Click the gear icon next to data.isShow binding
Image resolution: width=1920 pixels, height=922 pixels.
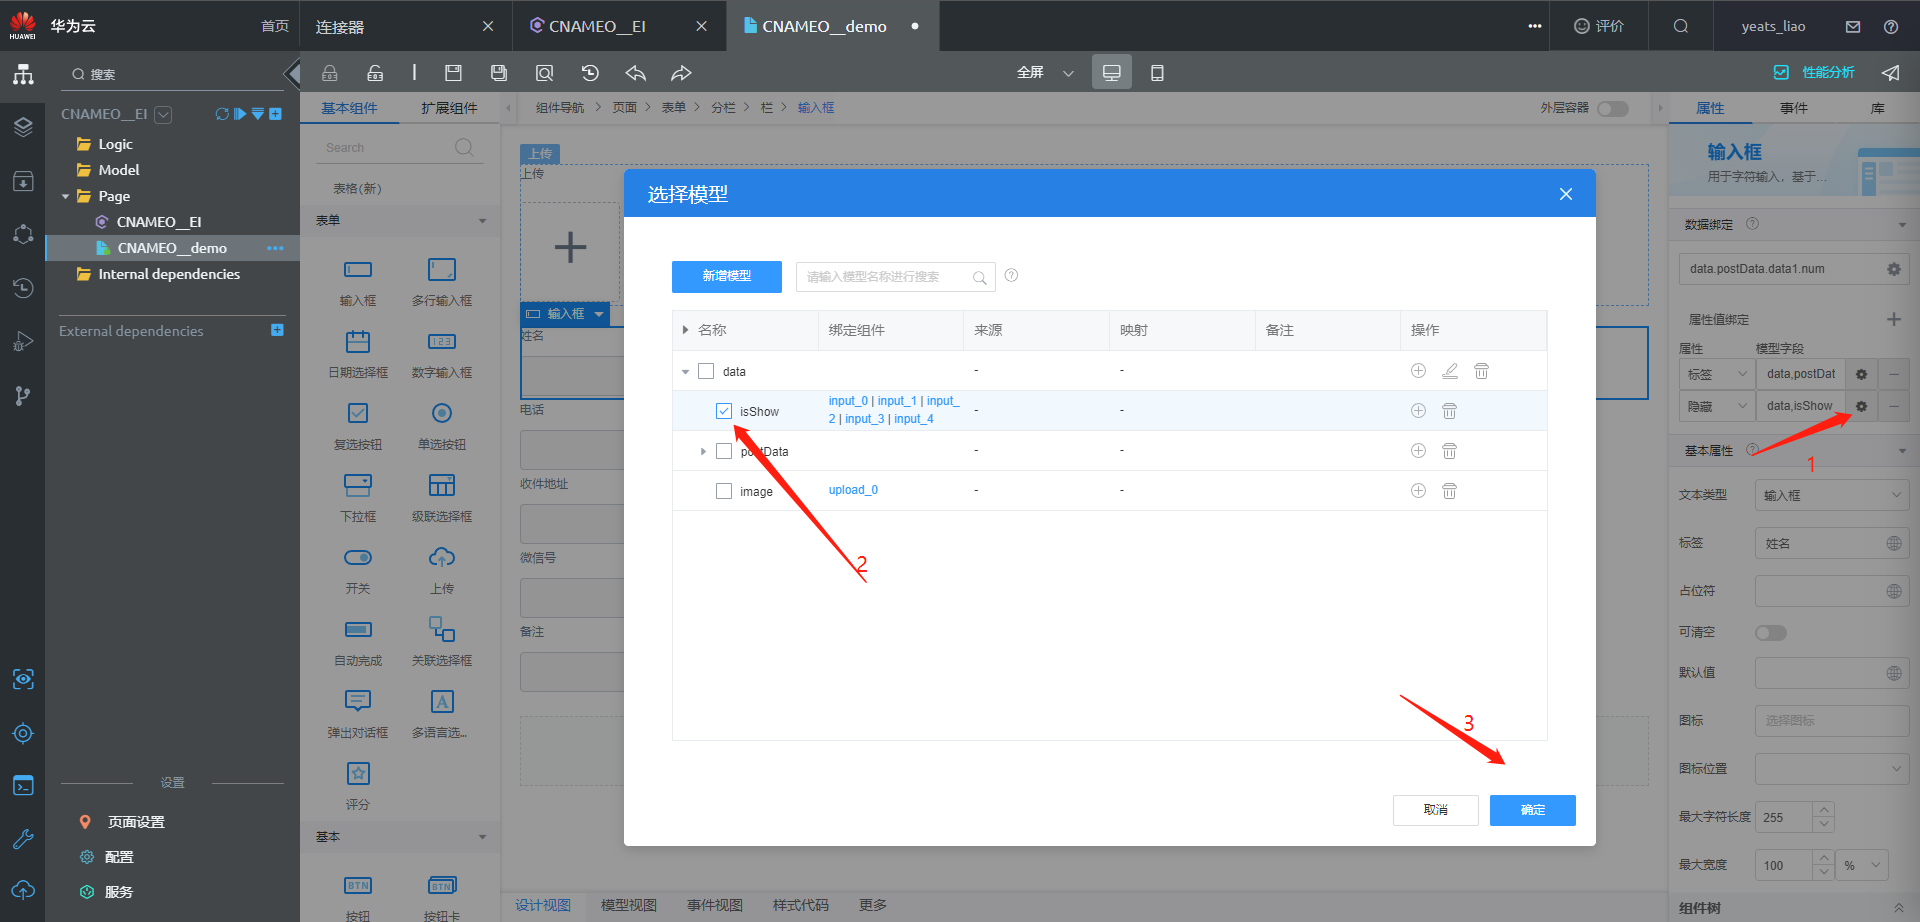[1861, 406]
